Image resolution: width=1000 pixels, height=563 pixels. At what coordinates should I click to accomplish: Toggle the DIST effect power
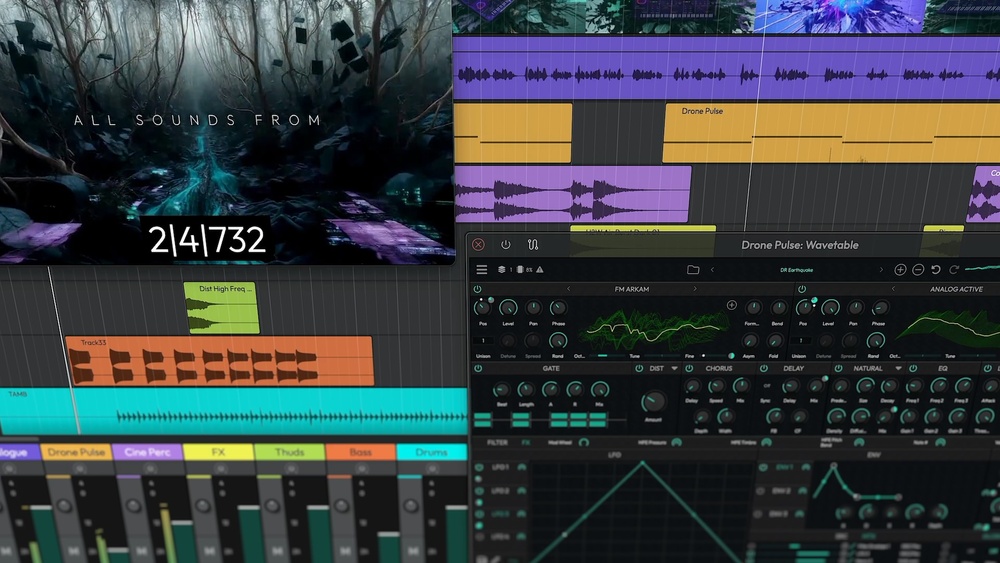click(x=638, y=369)
